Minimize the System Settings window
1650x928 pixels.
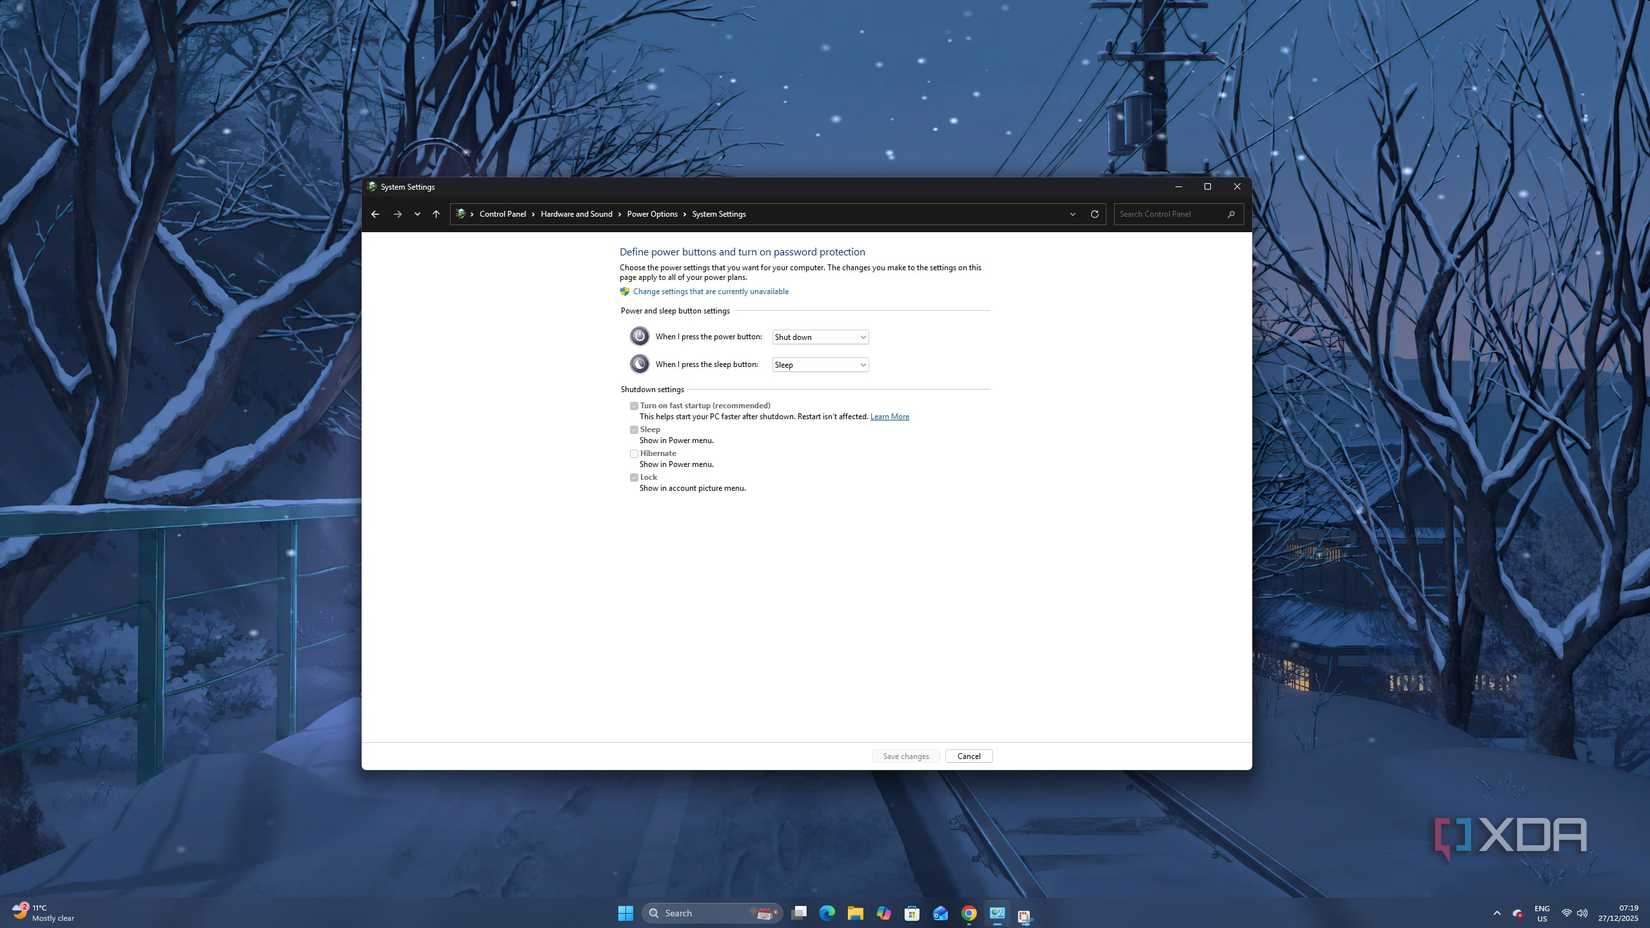coord(1178,187)
